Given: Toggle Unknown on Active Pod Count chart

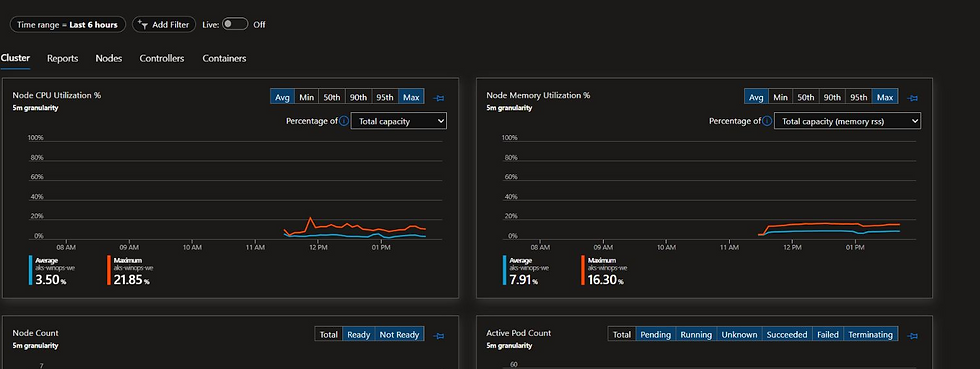Looking at the screenshot, I should [739, 335].
